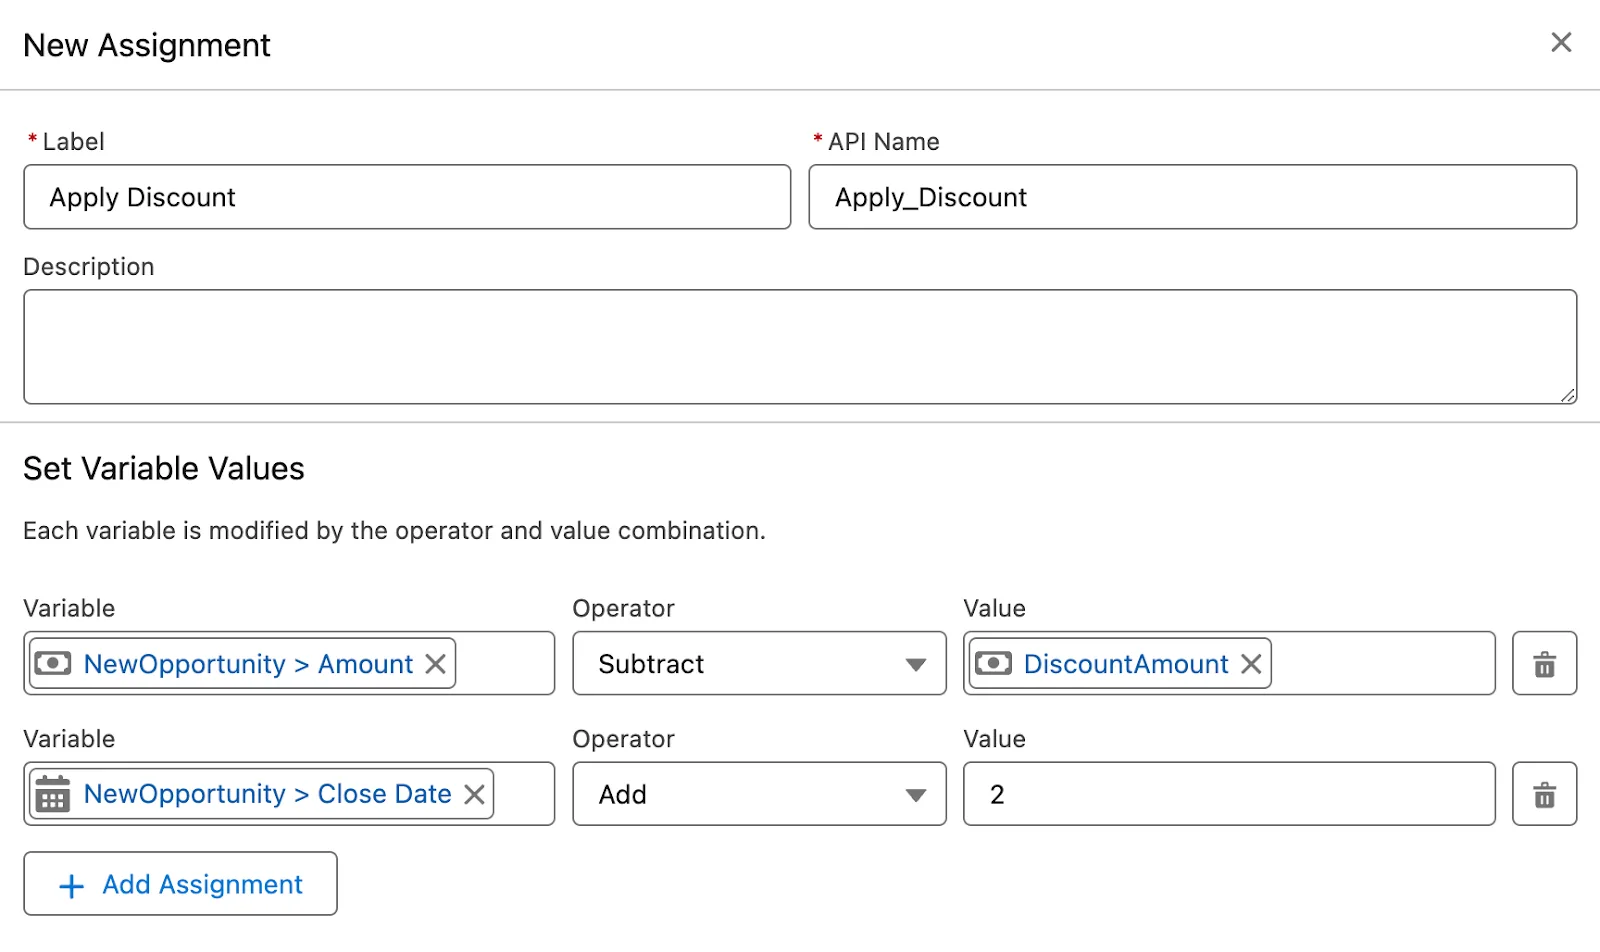Viewport: 1600px width, 952px height.
Task: Remove the NewOpportunity > Close Date pill
Action: (x=474, y=794)
